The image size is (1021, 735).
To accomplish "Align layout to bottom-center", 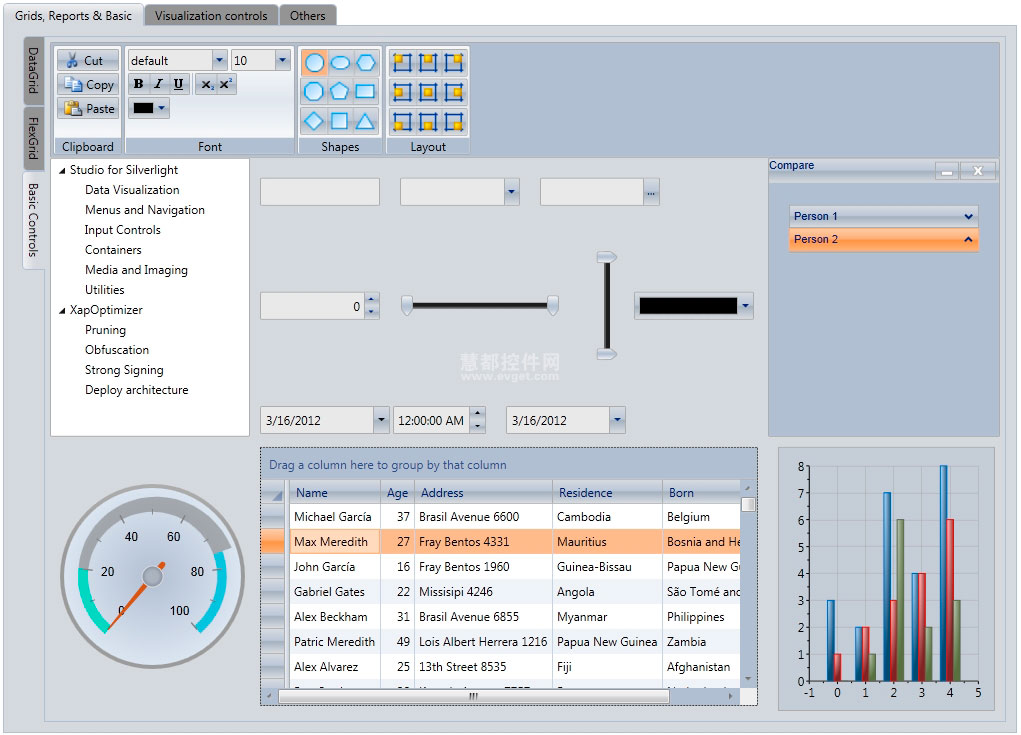I will 428,121.
